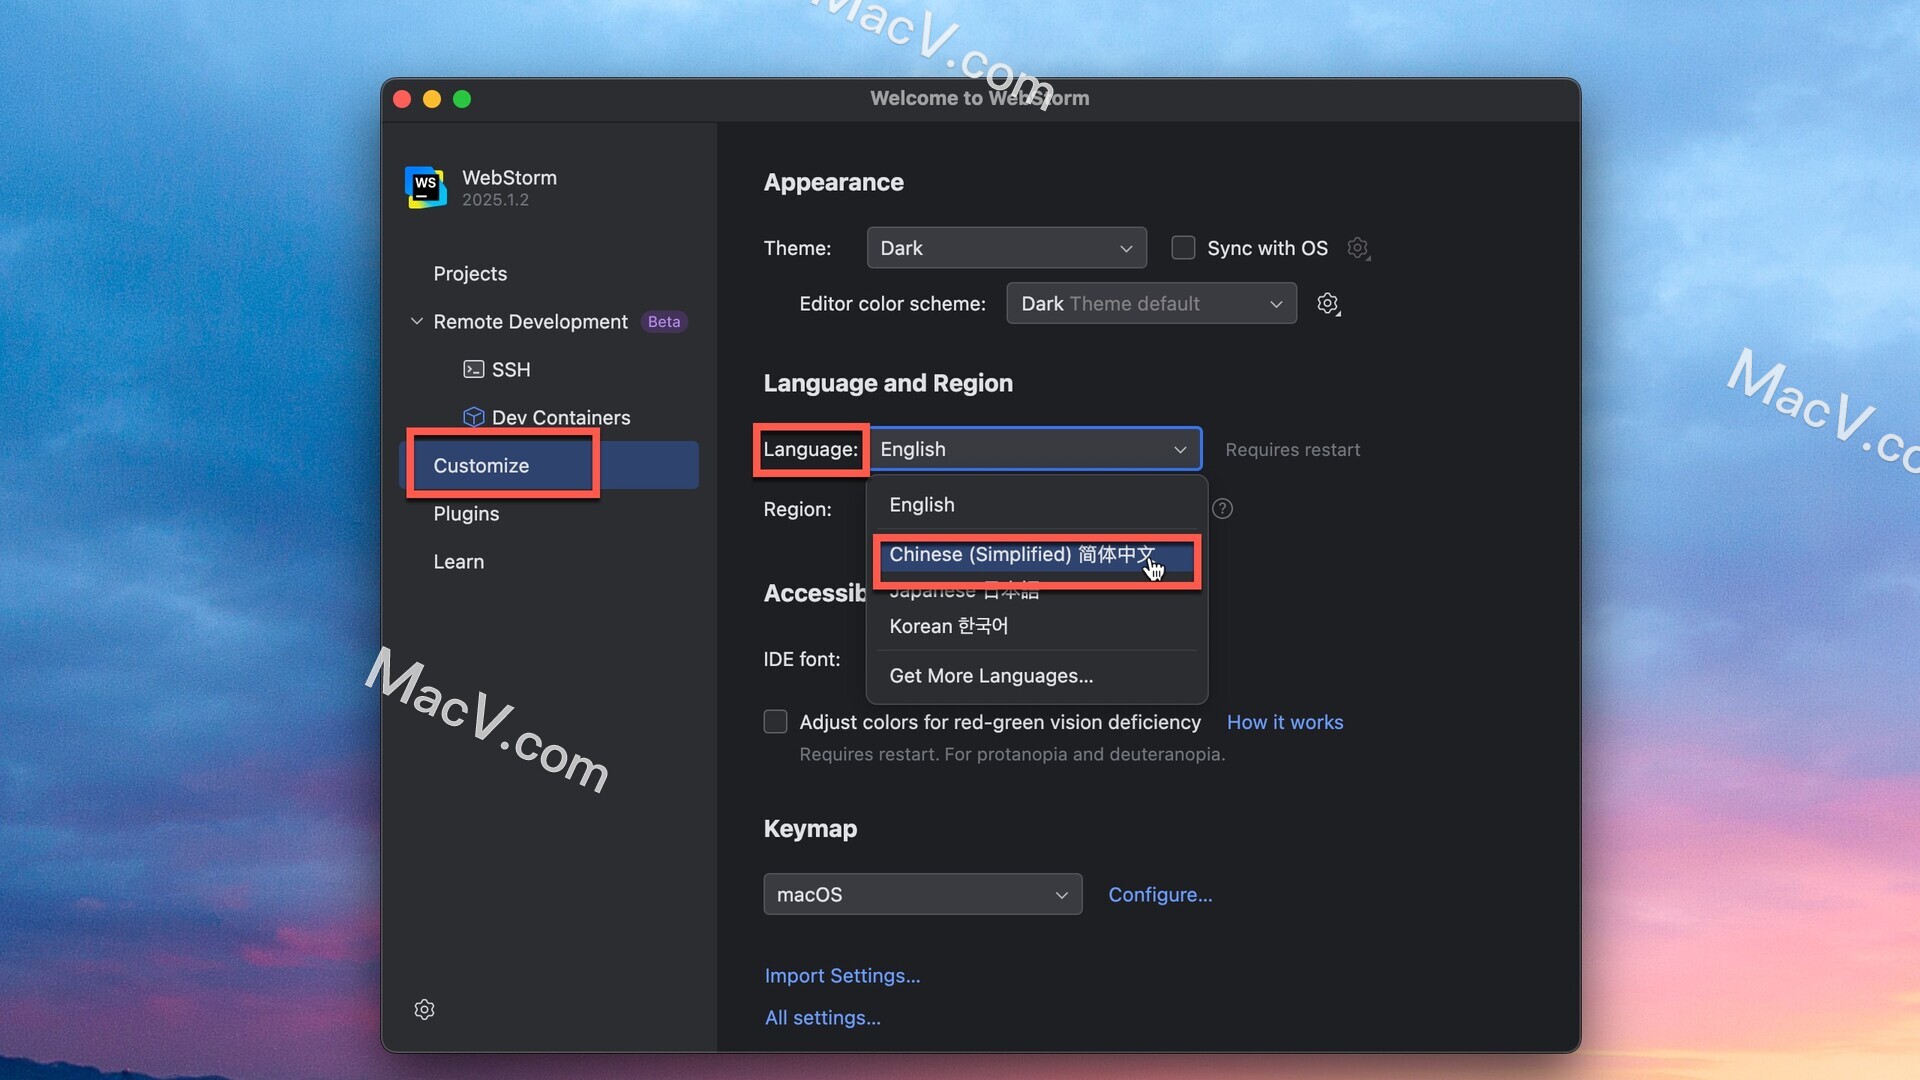Open the Theme dropdown showing Dark

(1006, 248)
